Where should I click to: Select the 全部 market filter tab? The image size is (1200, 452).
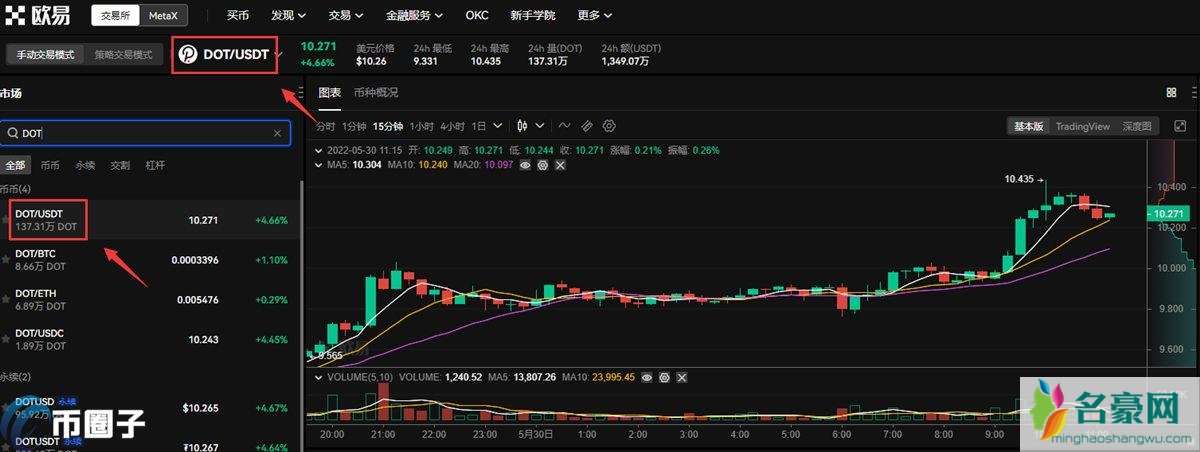click(15, 165)
